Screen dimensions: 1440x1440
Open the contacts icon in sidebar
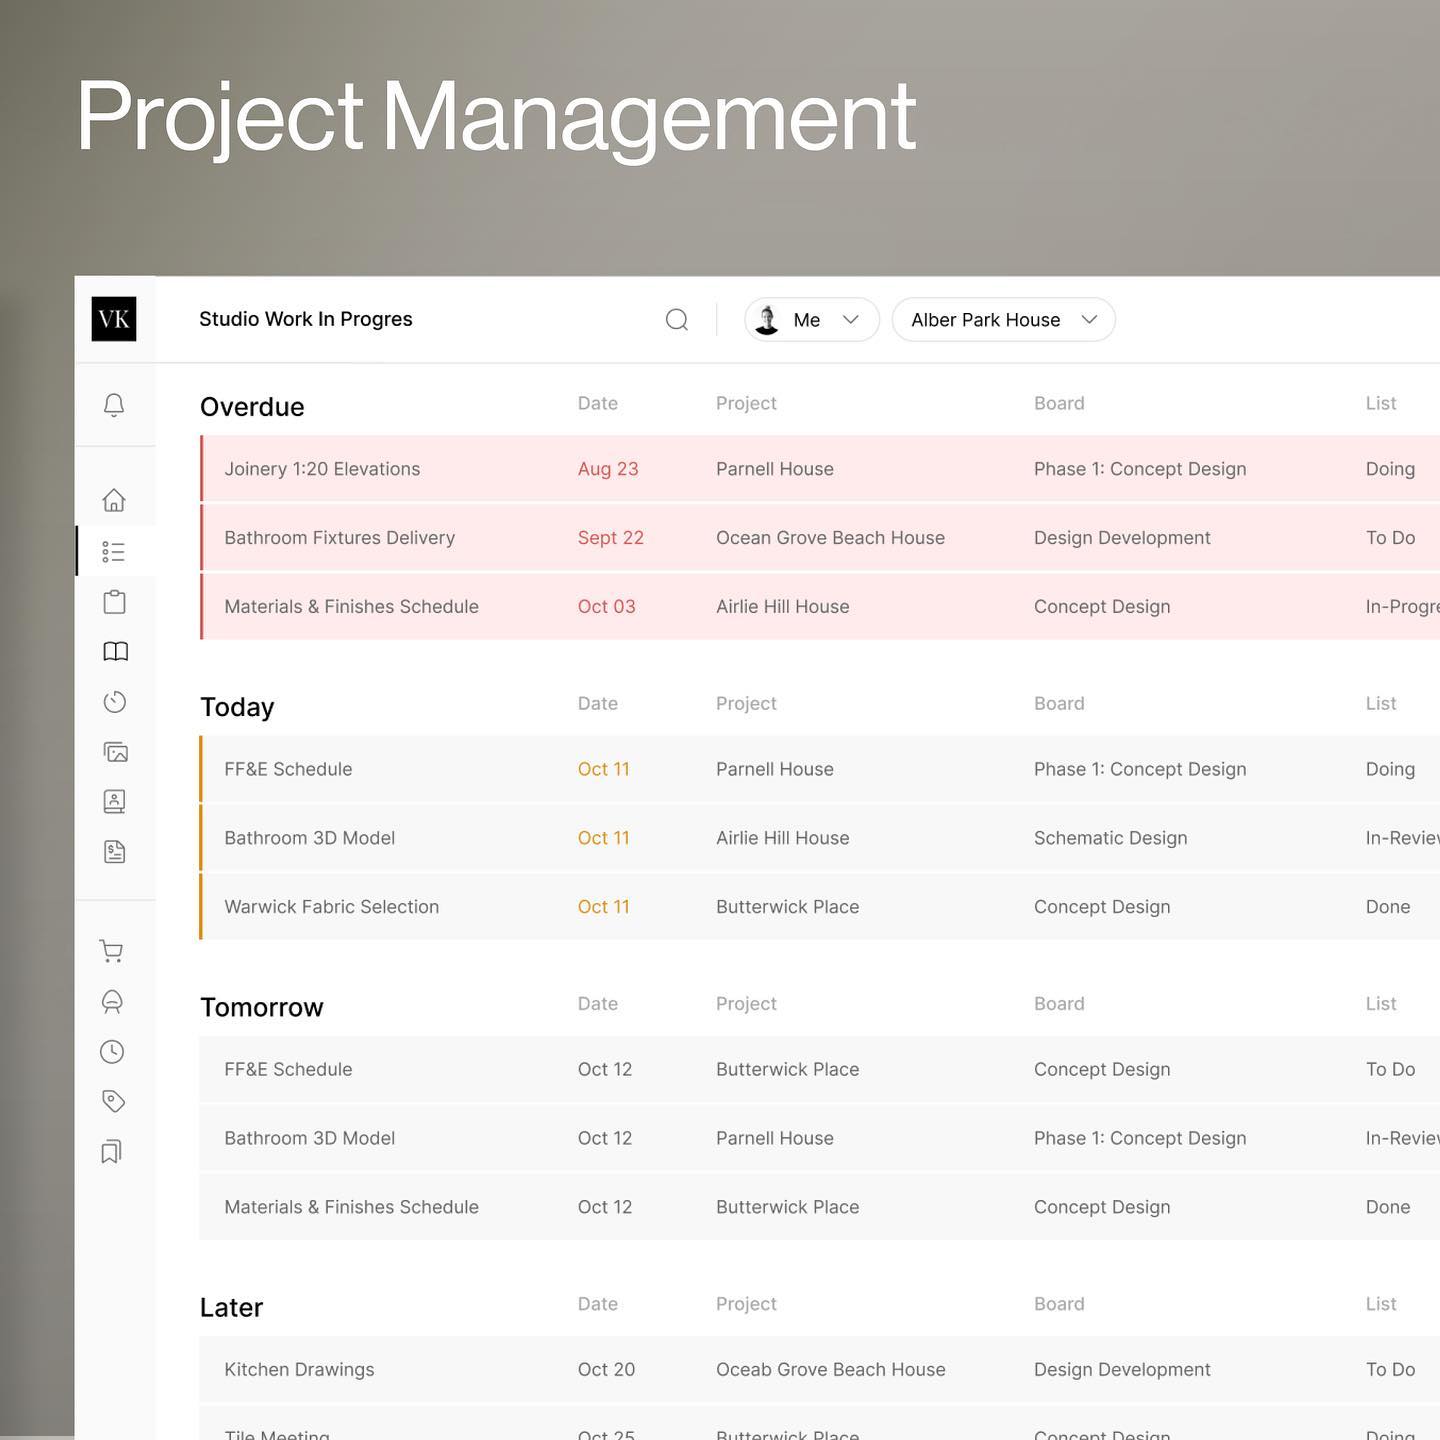click(x=114, y=801)
